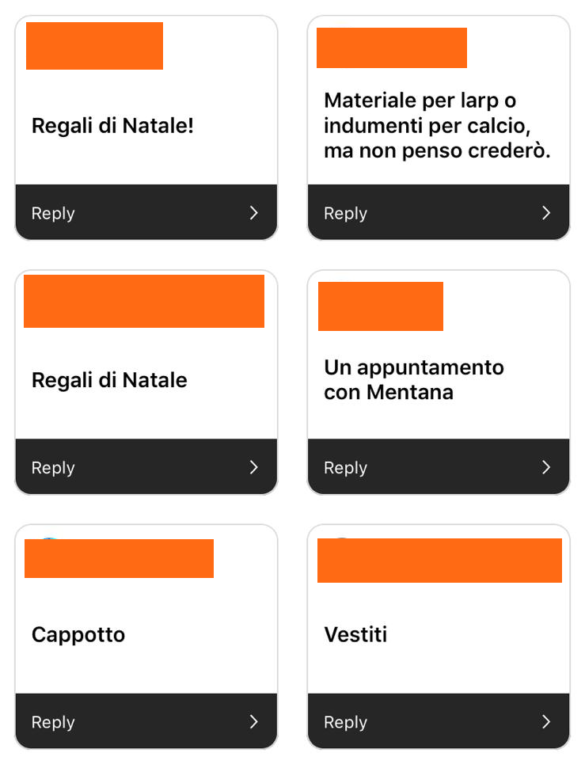Select the 'Regali di Natale!' response text
This screenshot has height=768, width=585.
[113, 126]
